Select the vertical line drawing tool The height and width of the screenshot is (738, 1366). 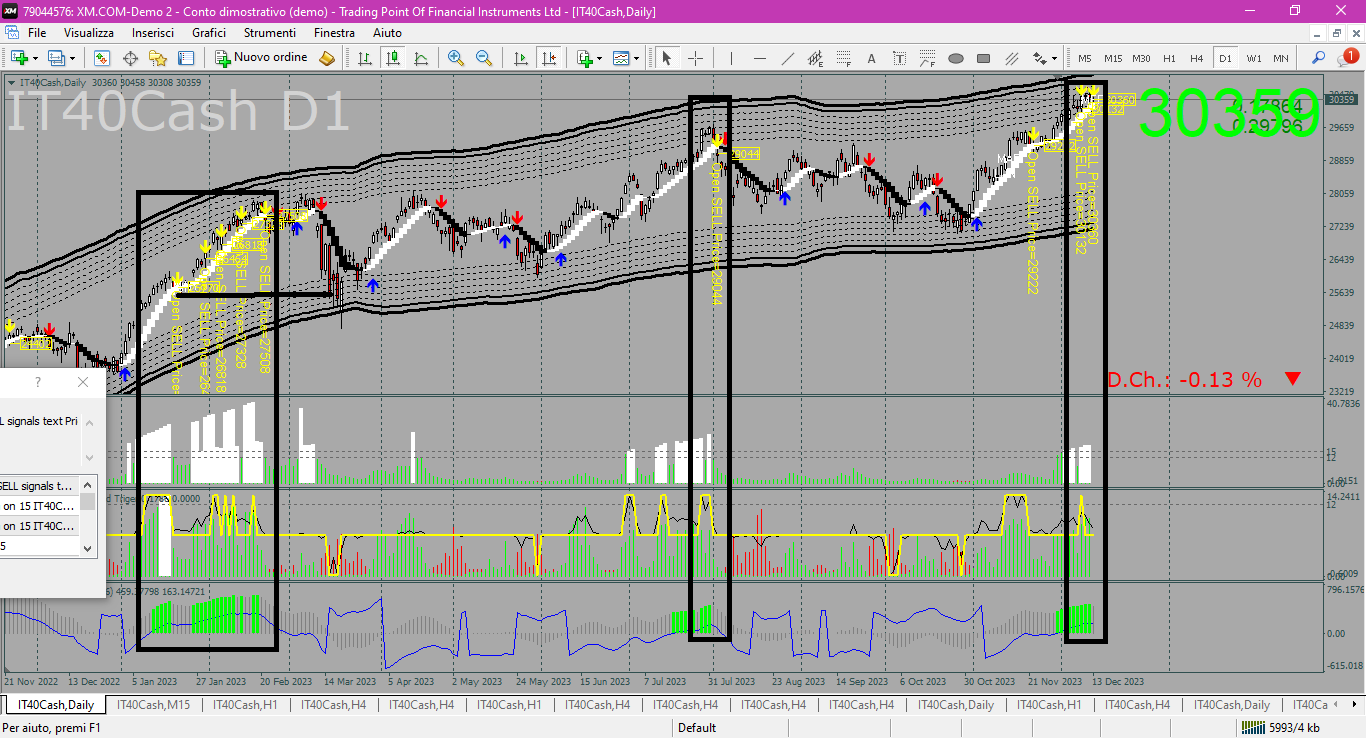click(731, 58)
